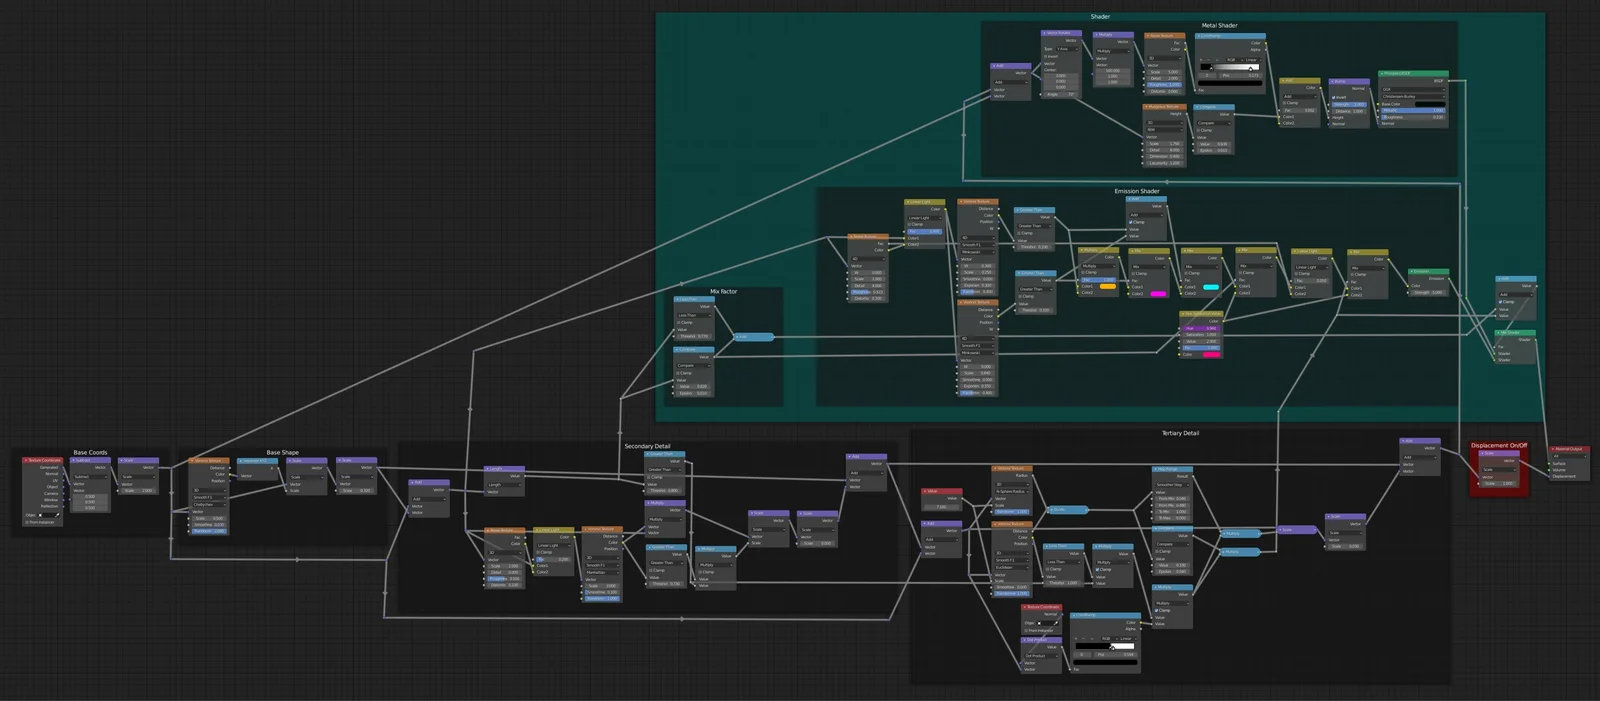The width and height of the screenshot is (1600, 701).
Task: Click the gradient bar on Metal Shader ColorRamp
Action: 1230,67
